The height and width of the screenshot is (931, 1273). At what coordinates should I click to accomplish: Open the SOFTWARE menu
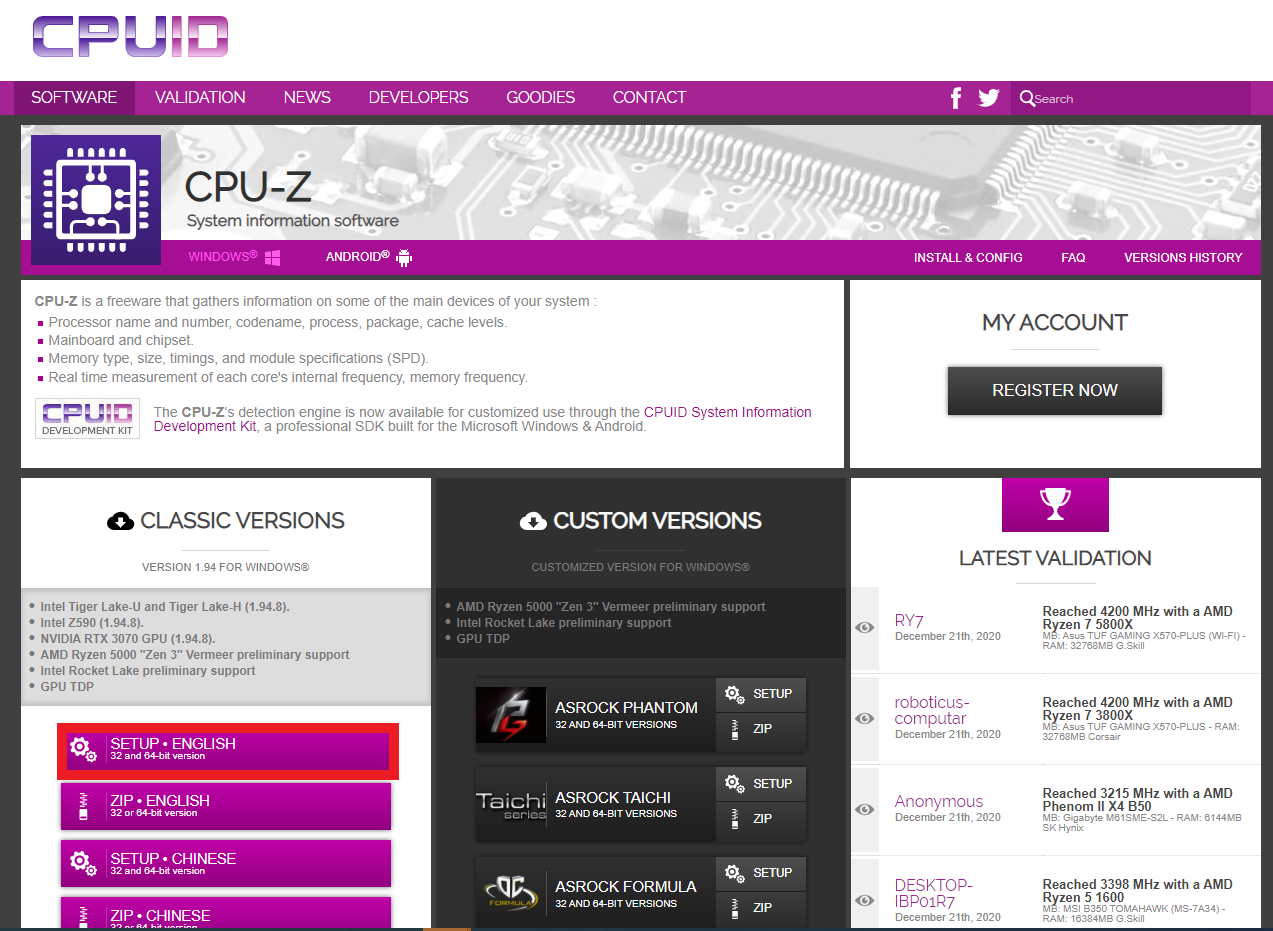74,98
